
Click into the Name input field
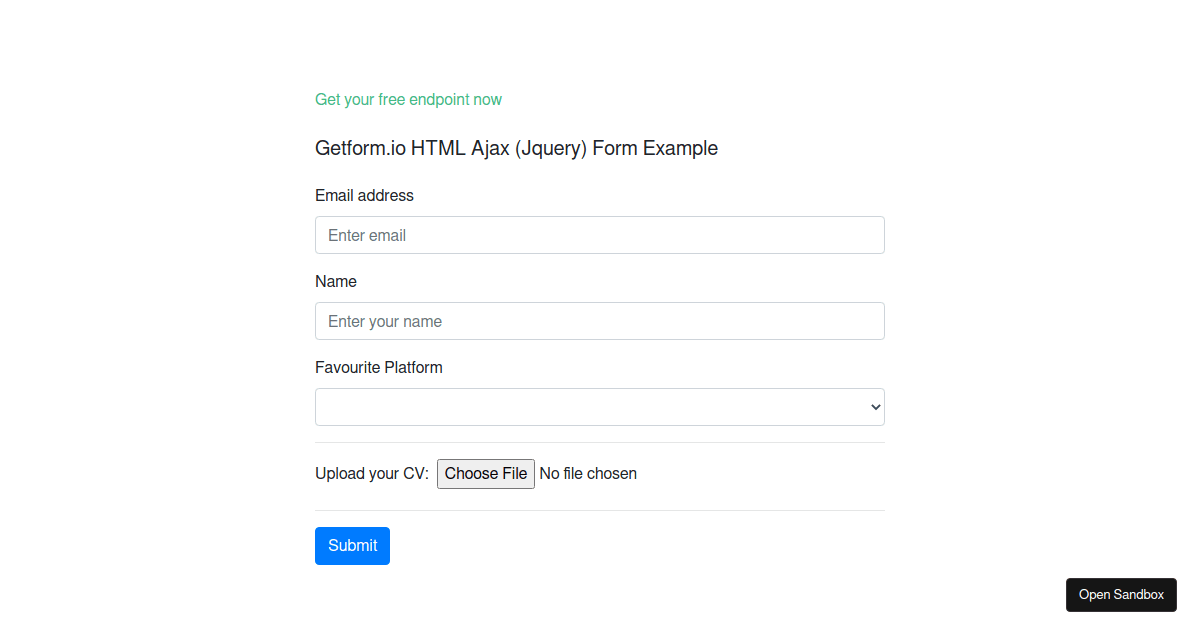pos(600,321)
